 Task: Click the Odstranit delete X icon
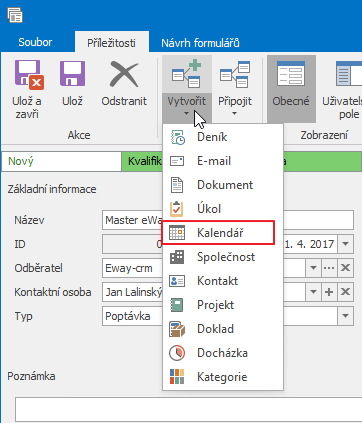pos(124,74)
